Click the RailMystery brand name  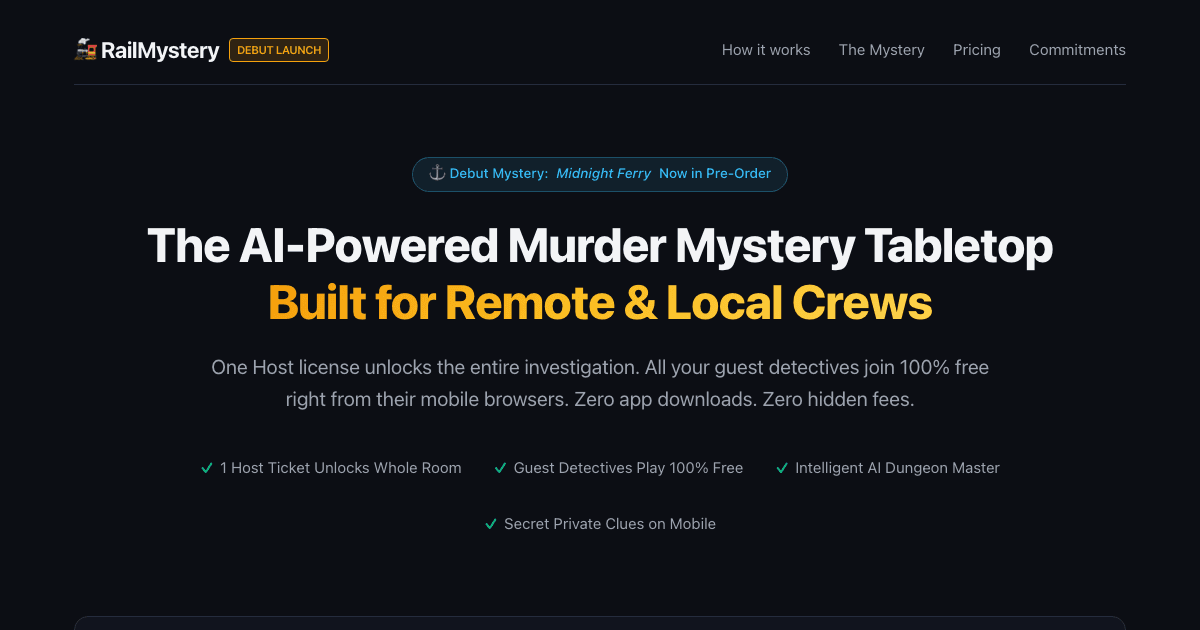tap(160, 50)
